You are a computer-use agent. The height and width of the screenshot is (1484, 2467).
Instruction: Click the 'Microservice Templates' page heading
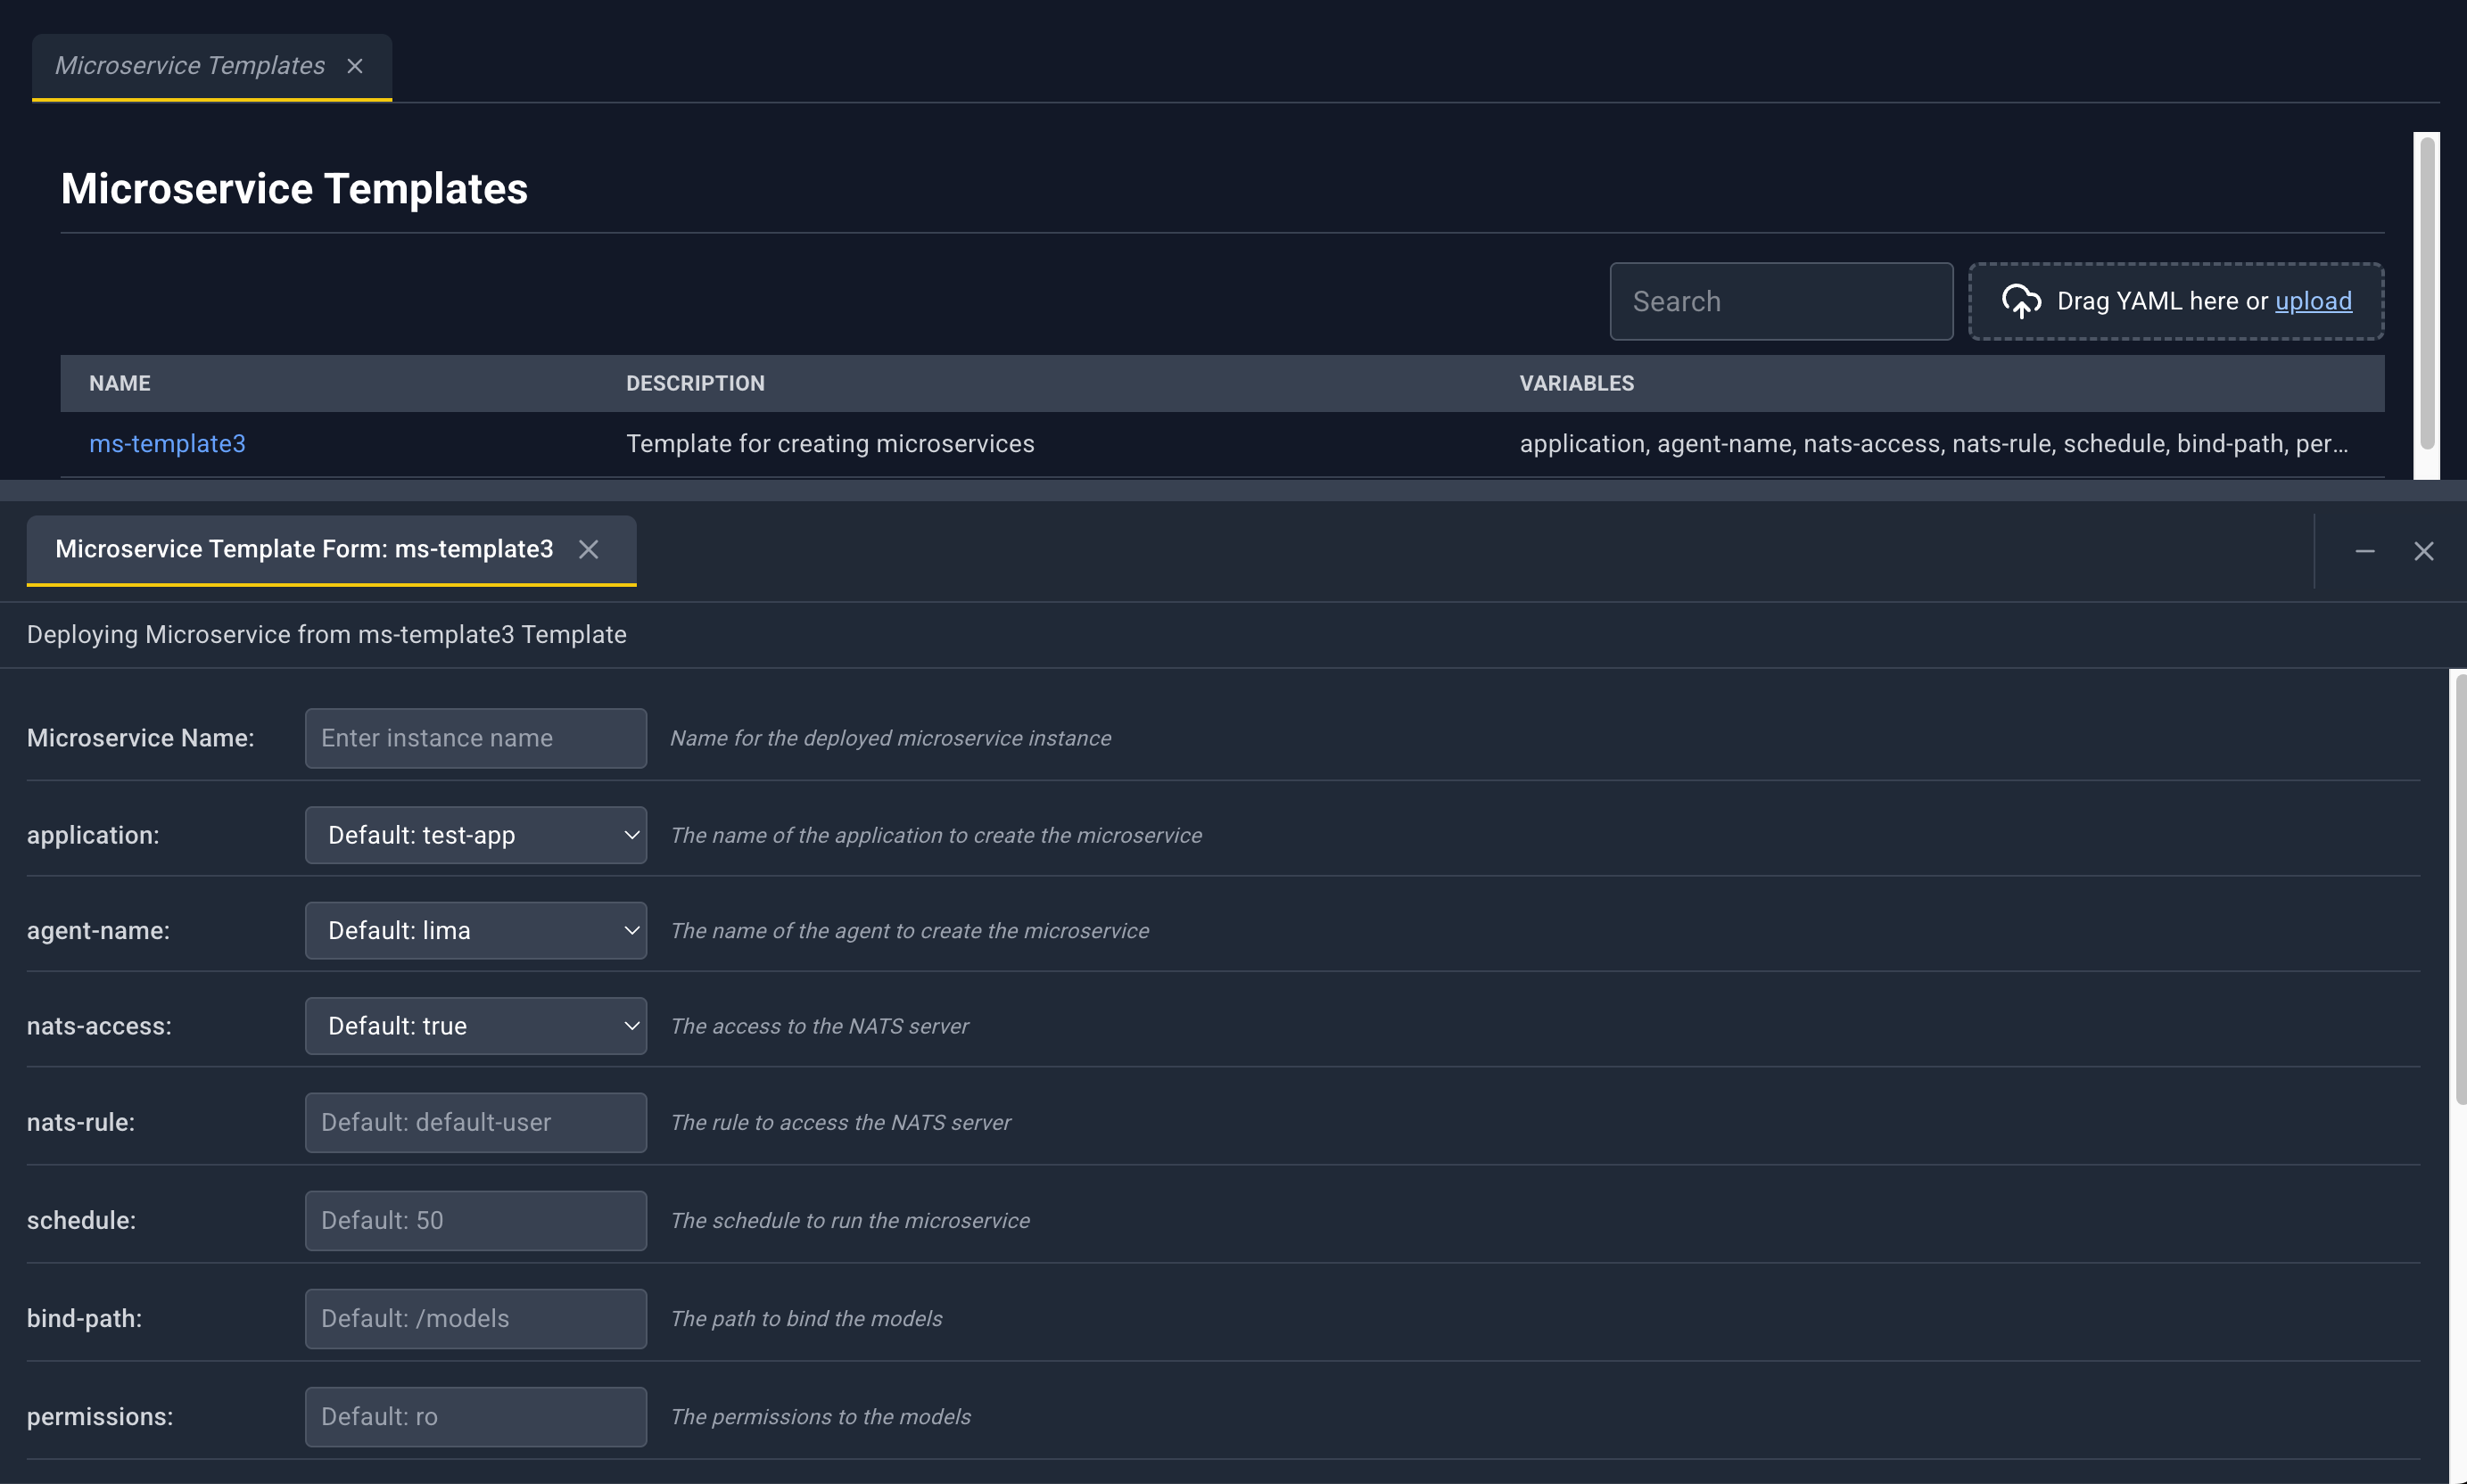[x=294, y=189]
